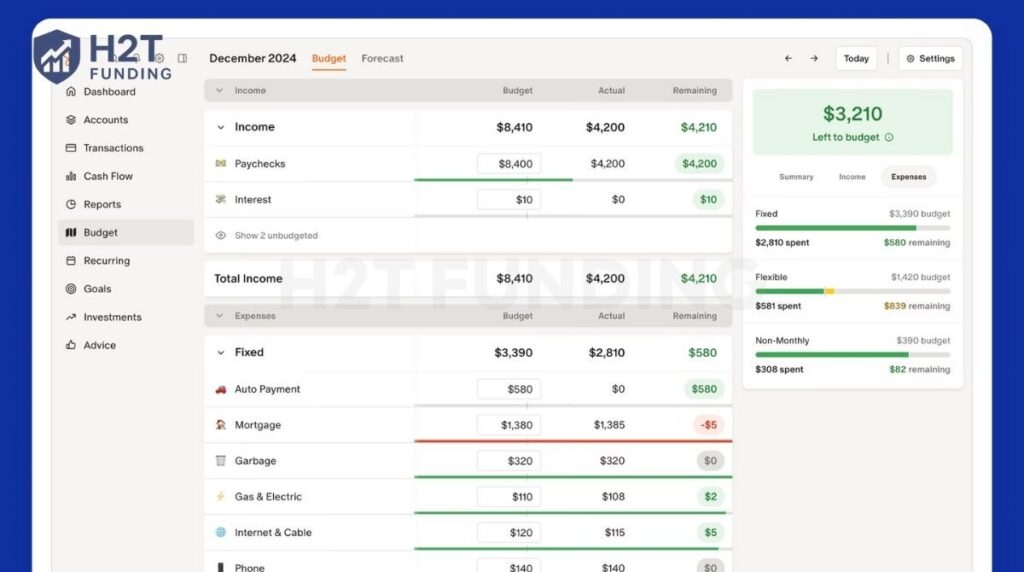This screenshot has height=572, width=1024.
Task: Open Transactions via its card icon
Action: (71, 148)
